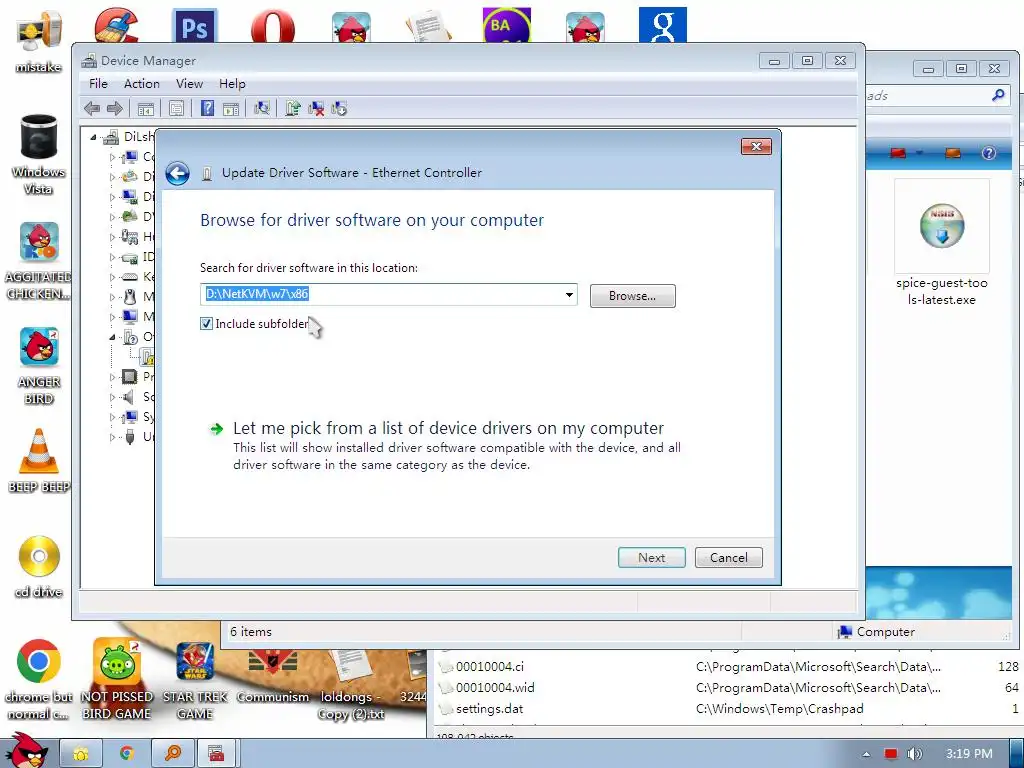Expand the tree node with processor chip icon
Screen dimensions: 1024x768
coord(112,377)
